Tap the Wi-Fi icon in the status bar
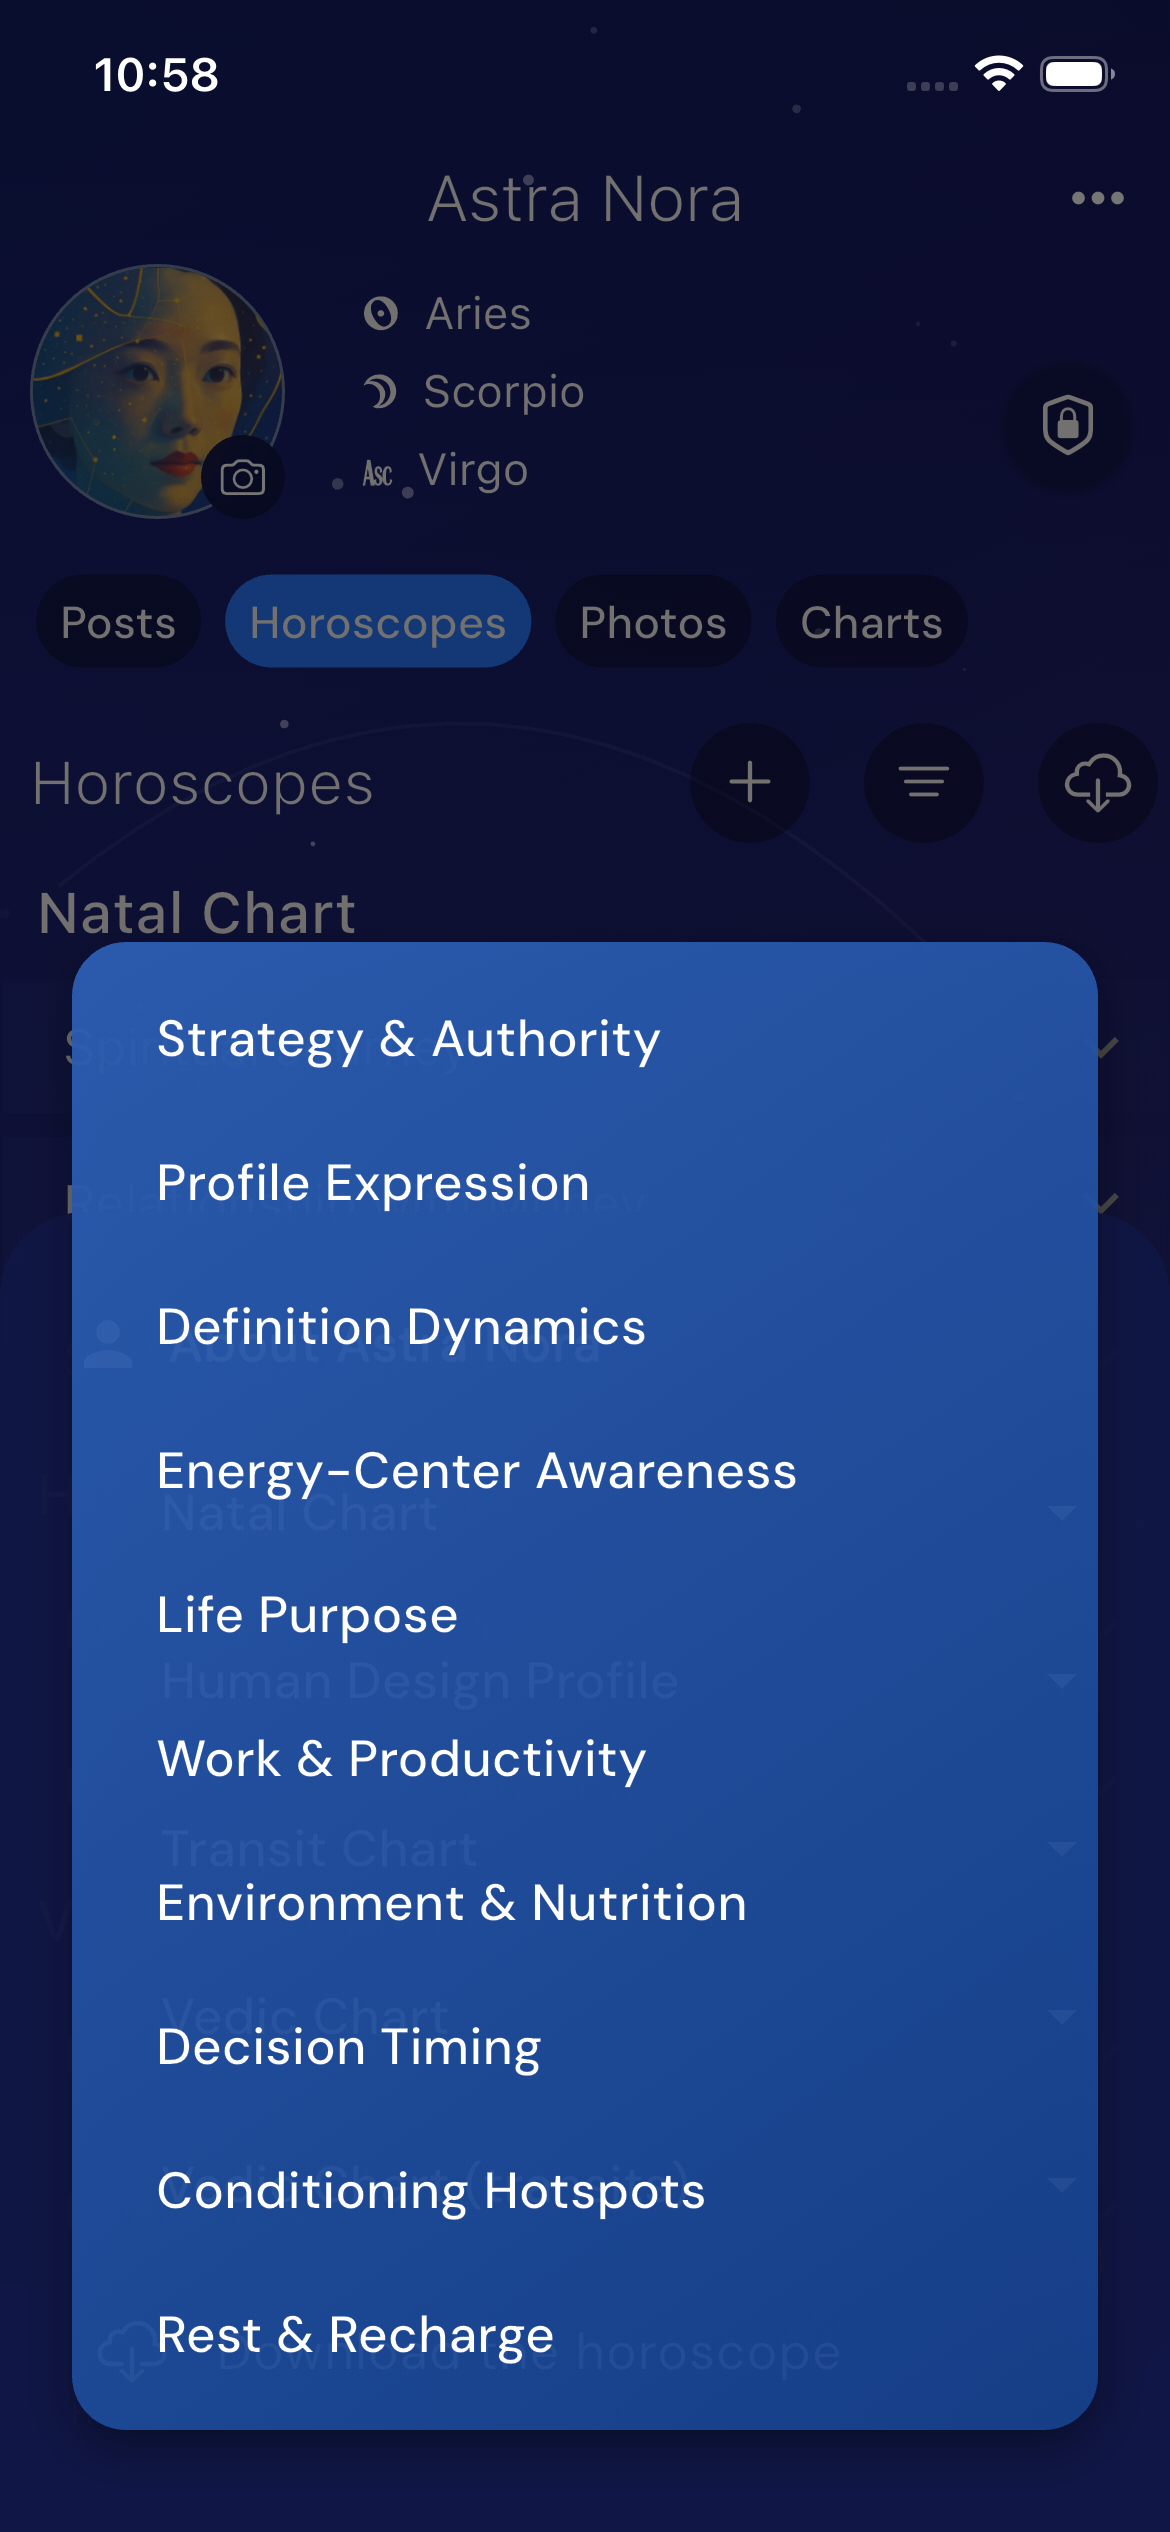This screenshot has height=2532, width=1170. click(x=997, y=72)
